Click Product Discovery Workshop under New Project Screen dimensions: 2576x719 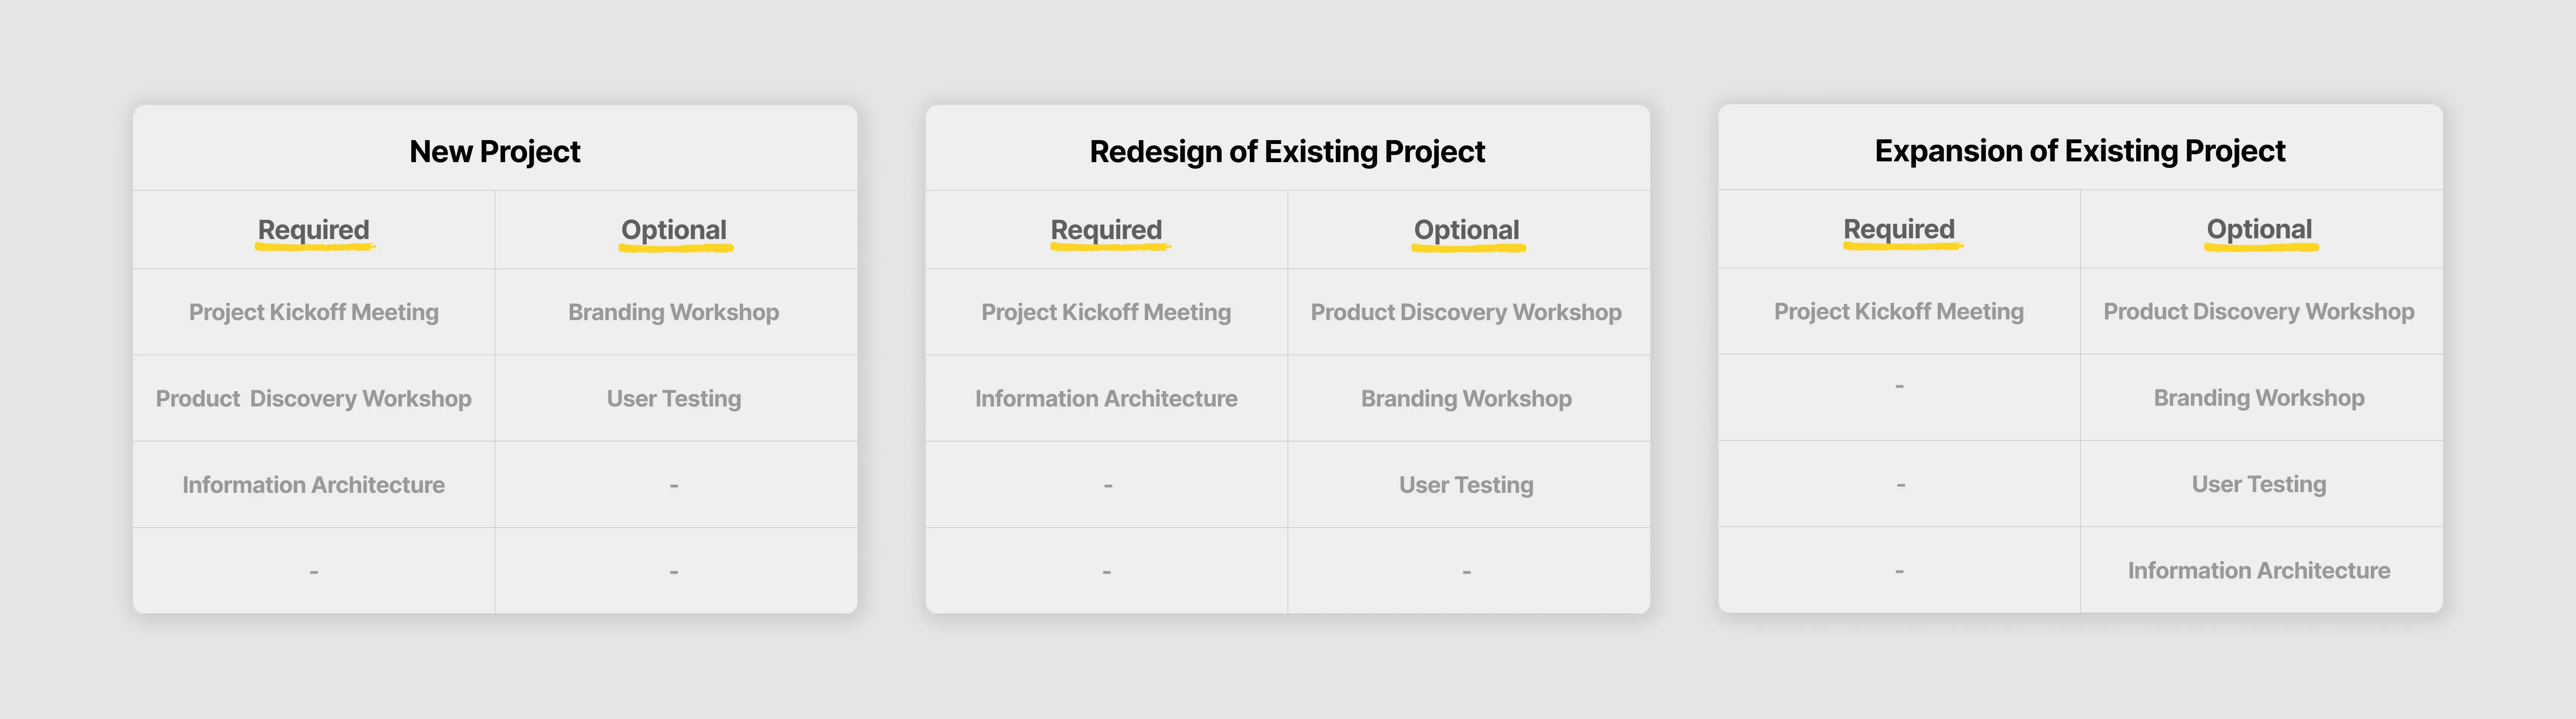coord(313,398)
